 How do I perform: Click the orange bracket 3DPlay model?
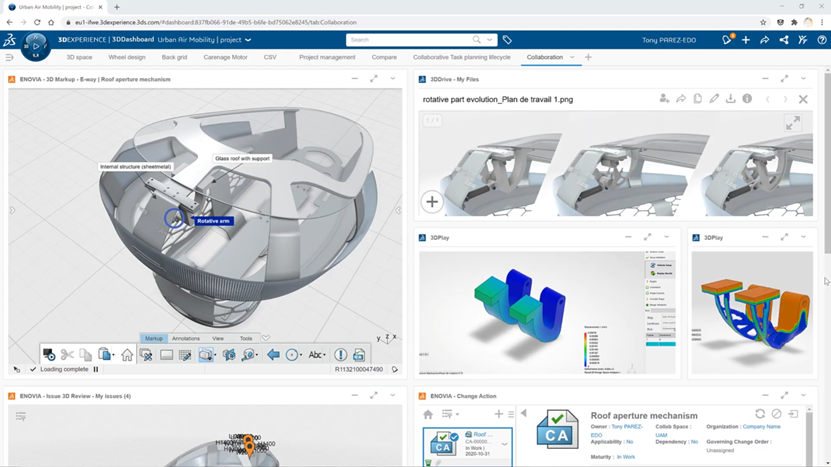point(753,315)
